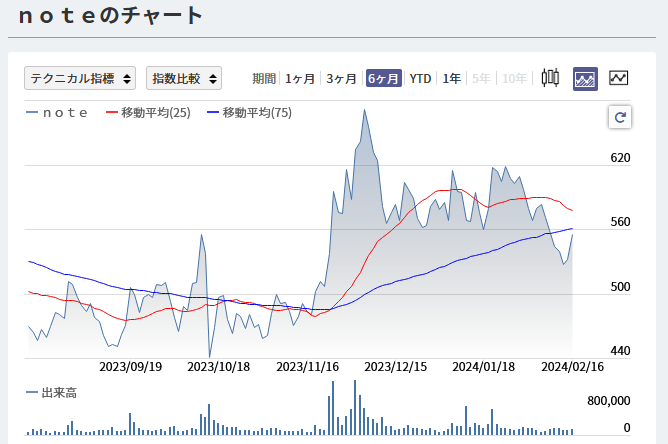Select the 1ヶ月 period
668x444 pixels.
tap(300, 79)
